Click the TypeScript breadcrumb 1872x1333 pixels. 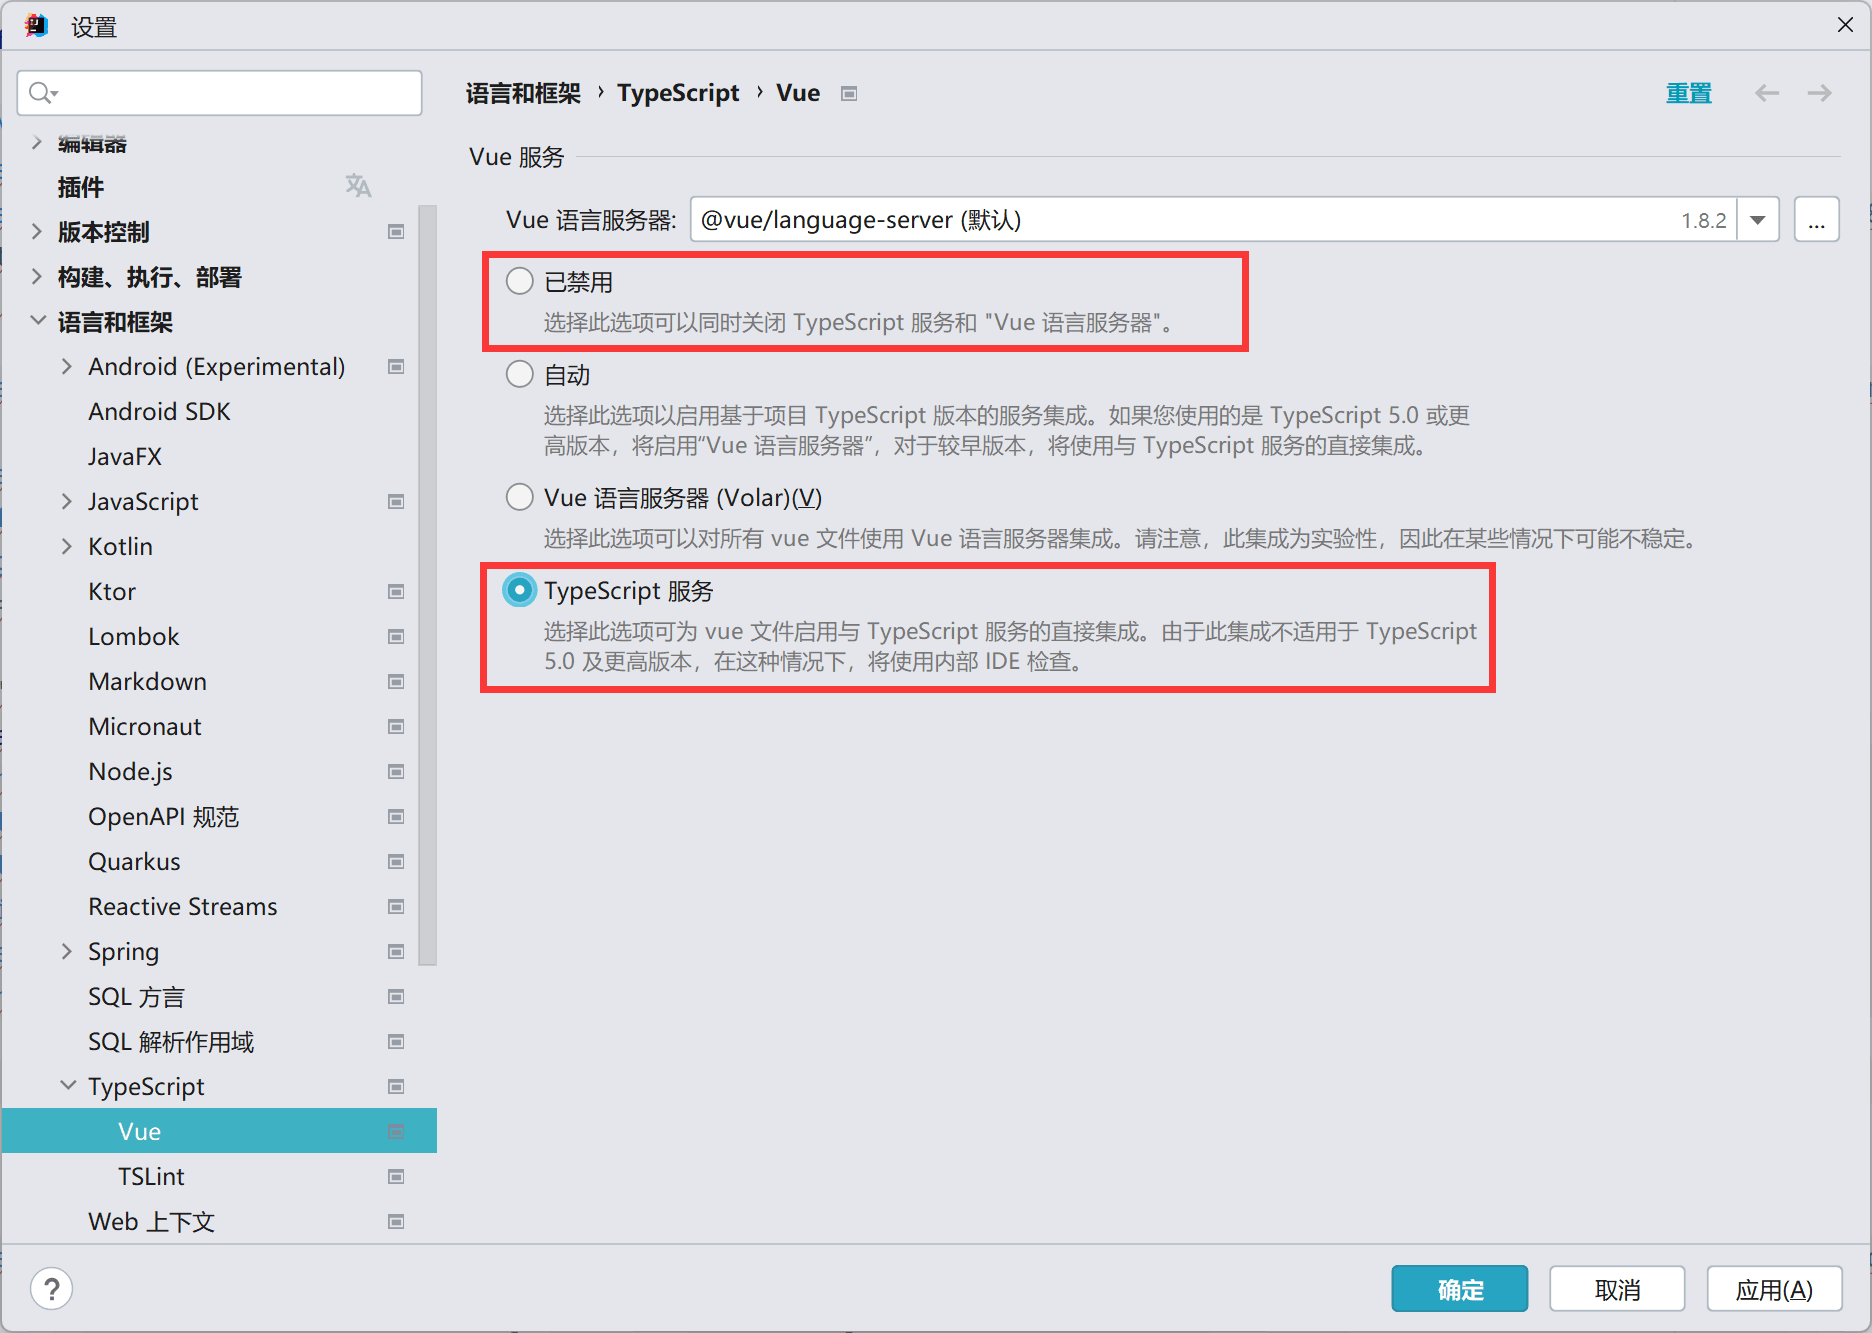[x=678, y=93]
